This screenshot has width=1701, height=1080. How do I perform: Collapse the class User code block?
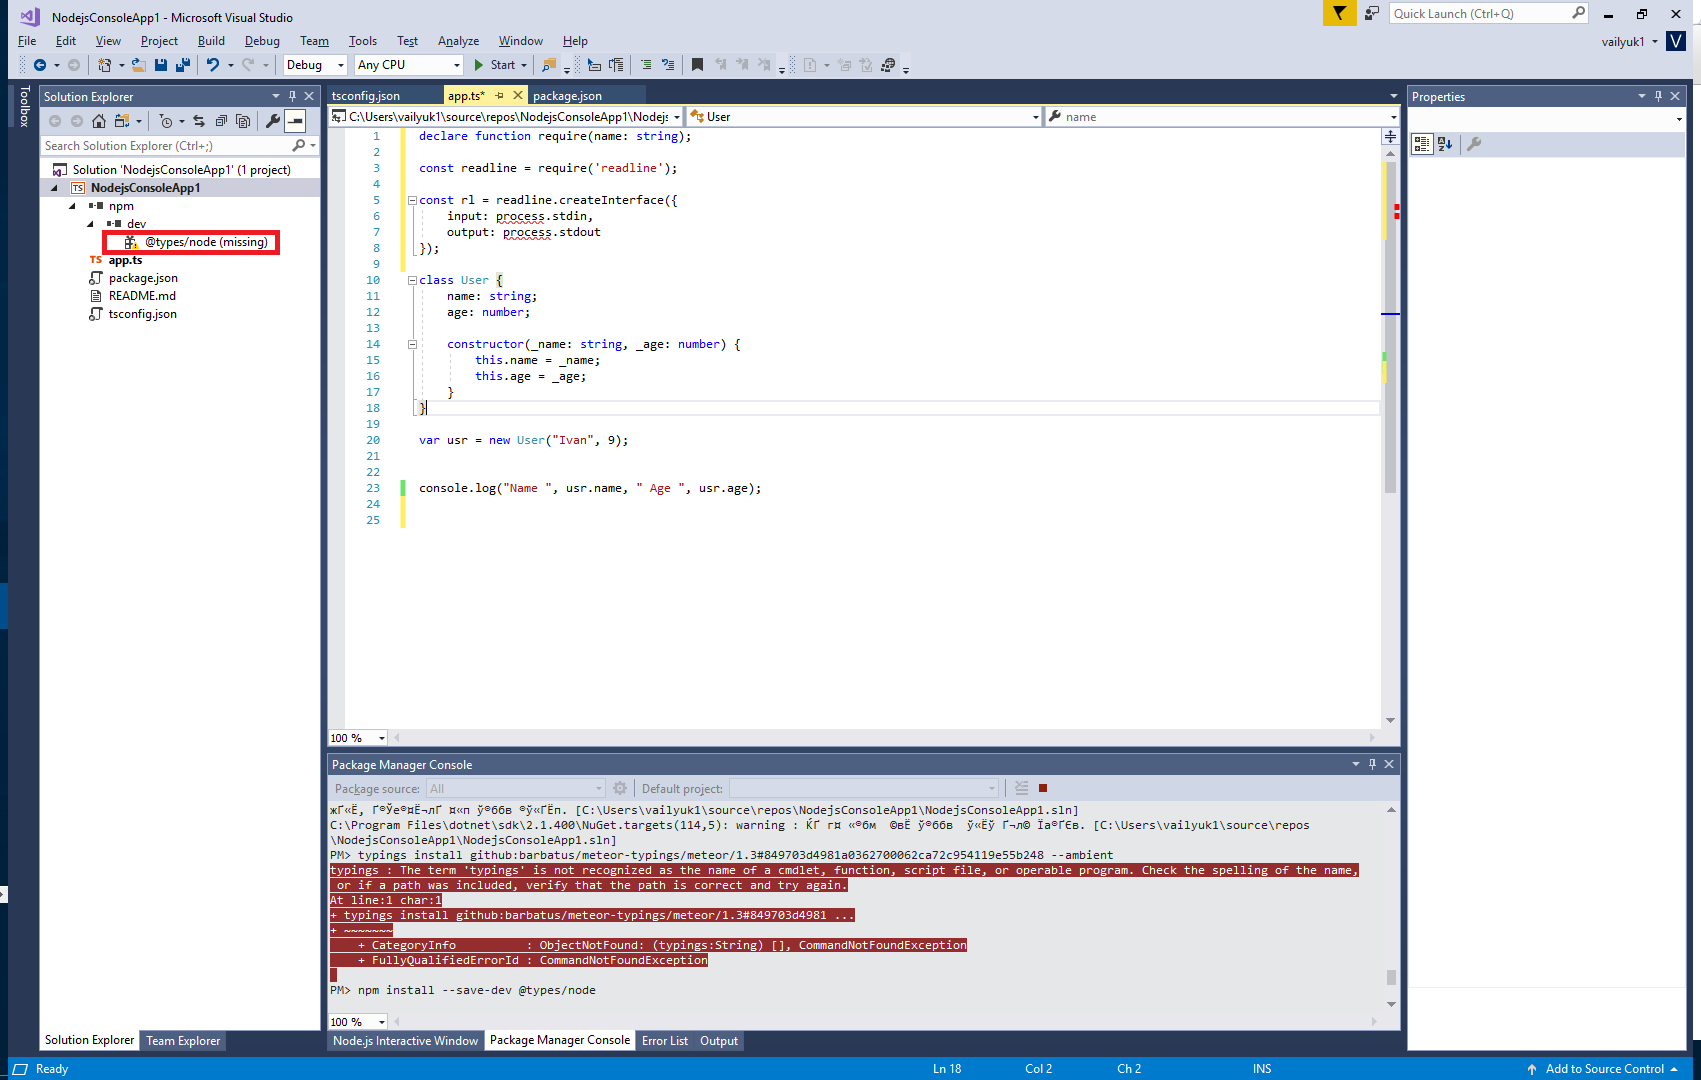[412, 280]
